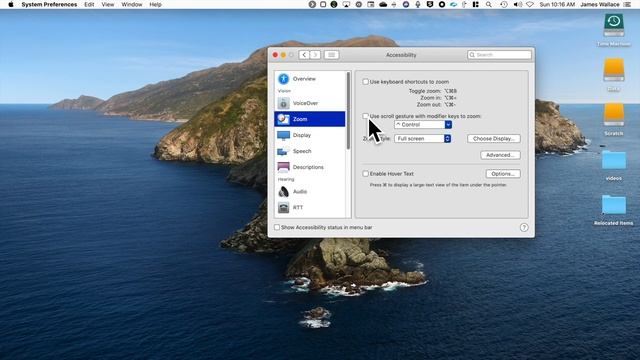The image size is (640, 360).
Task: Enable Use keyboard shortcuts to zoom
Action: pos(365,82)
